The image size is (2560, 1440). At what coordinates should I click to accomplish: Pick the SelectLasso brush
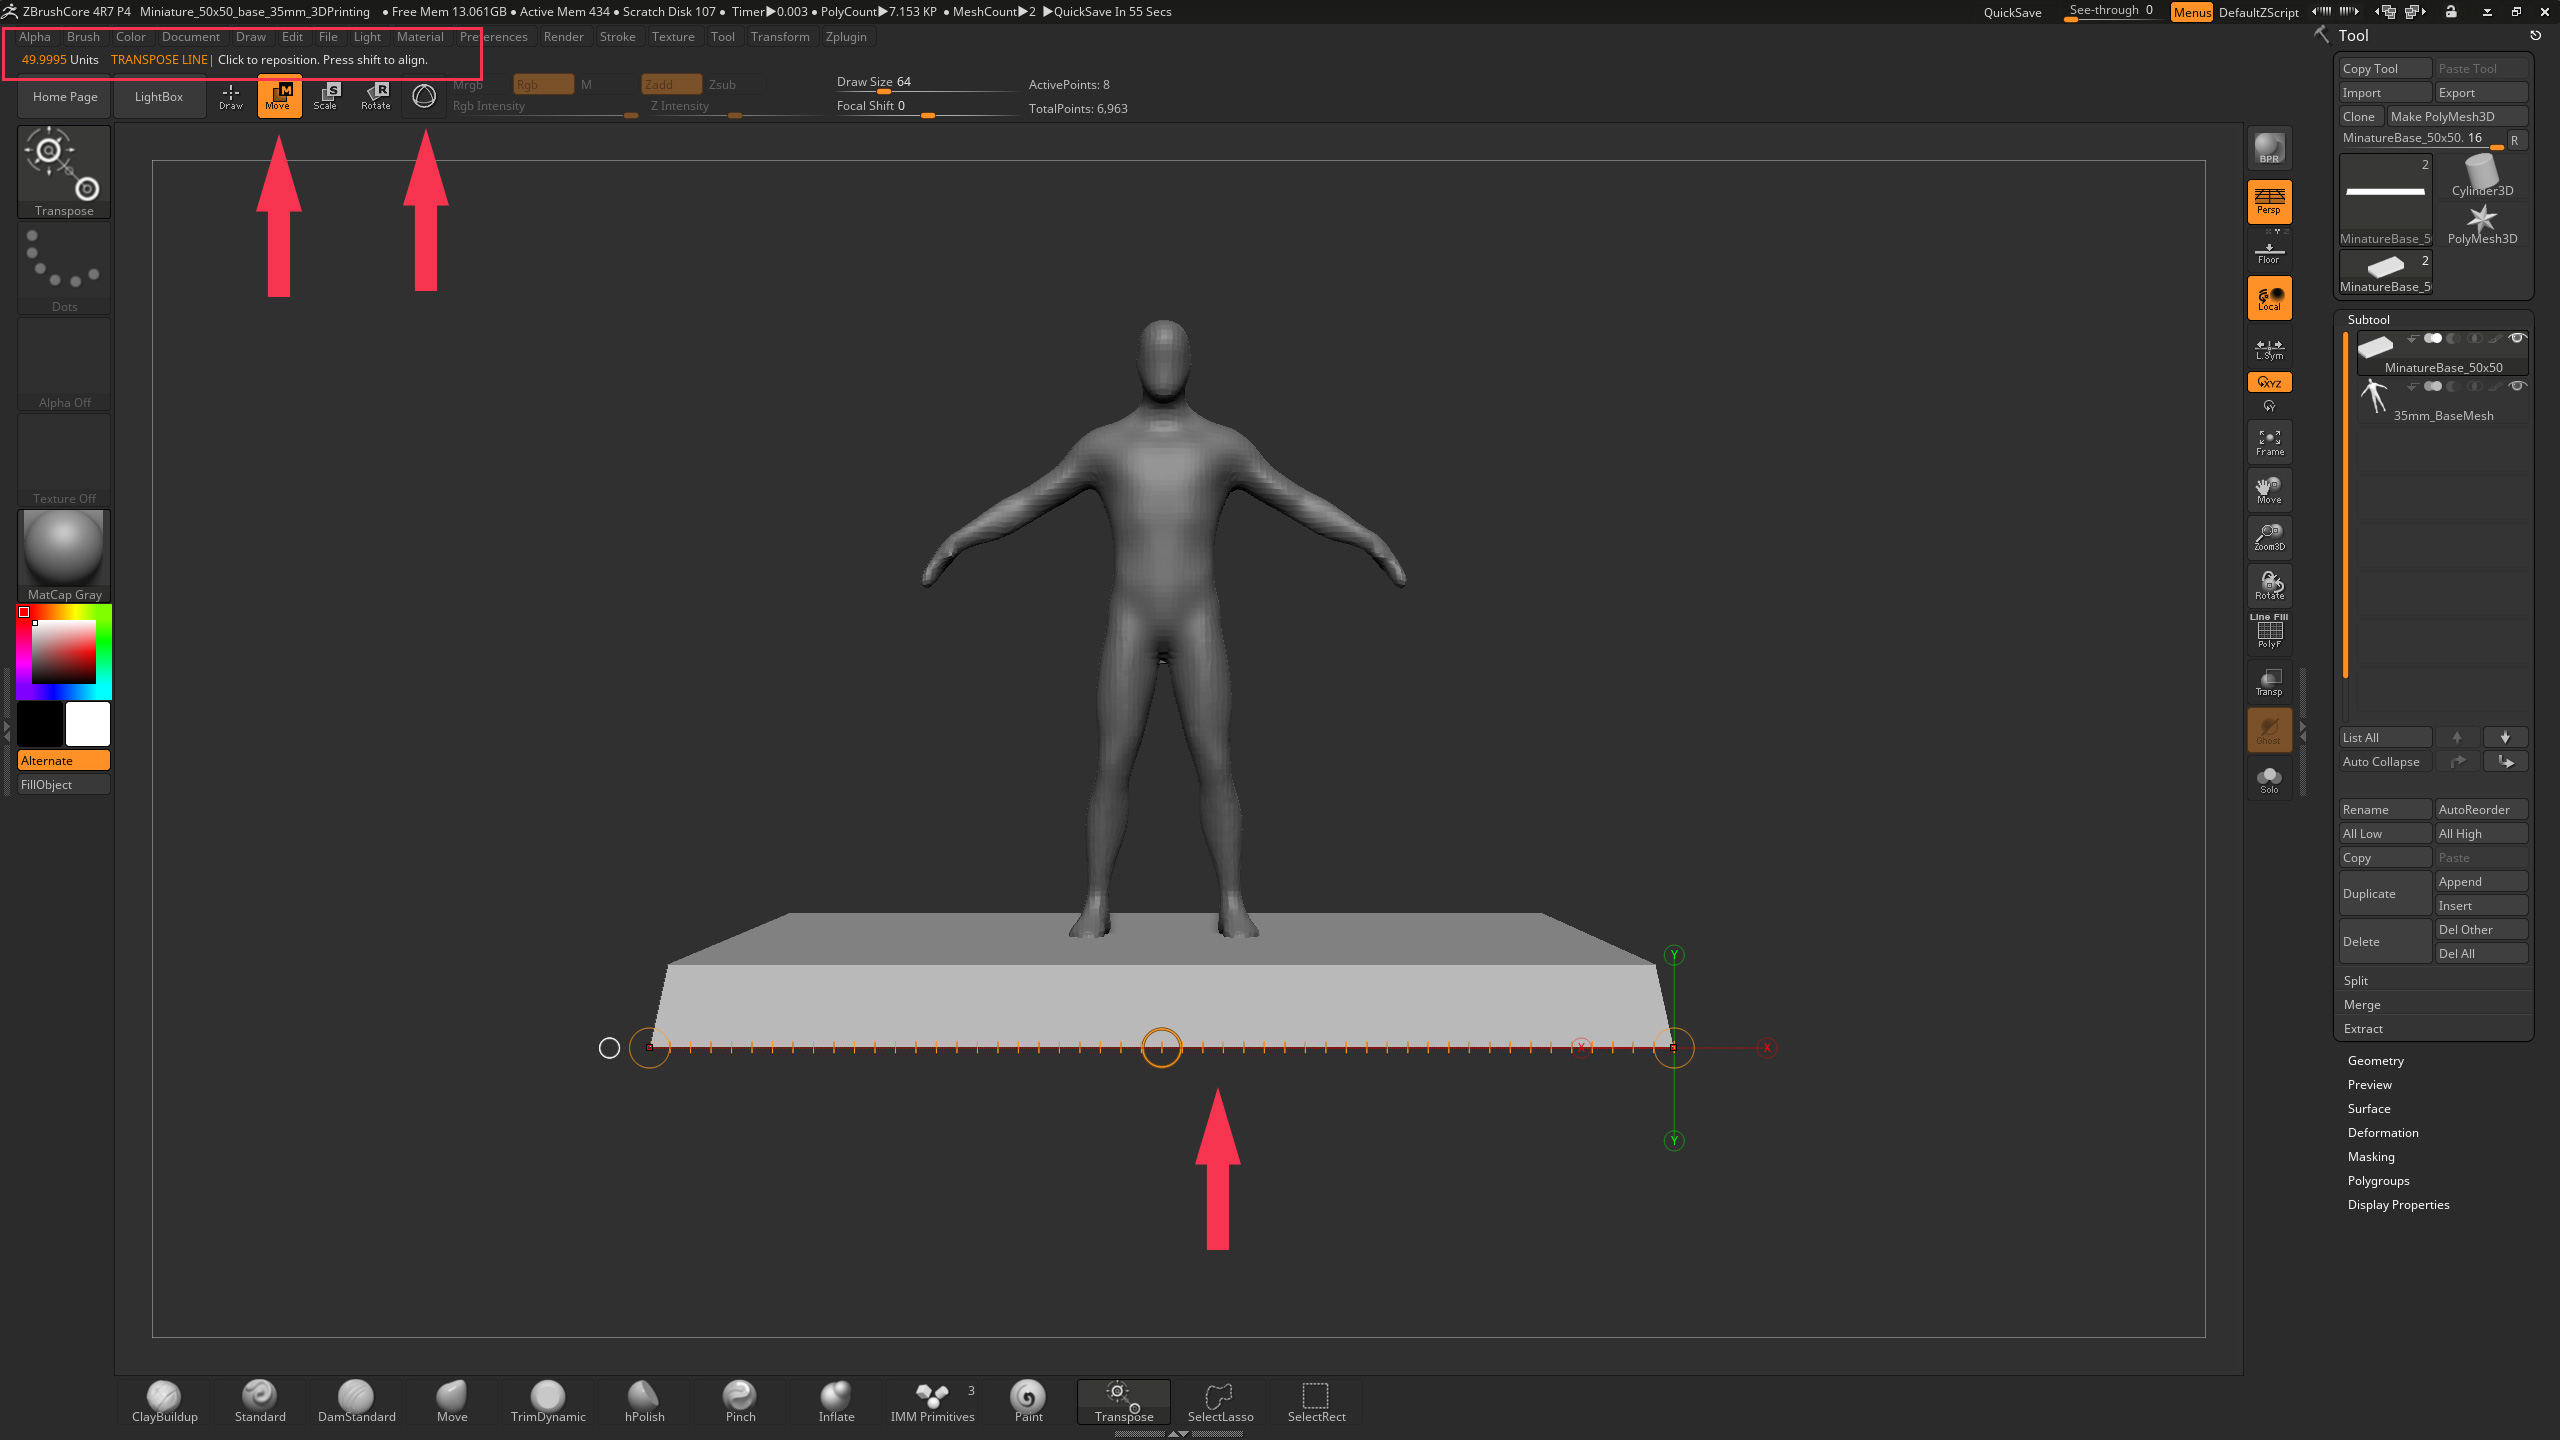coord(1220,1400)
